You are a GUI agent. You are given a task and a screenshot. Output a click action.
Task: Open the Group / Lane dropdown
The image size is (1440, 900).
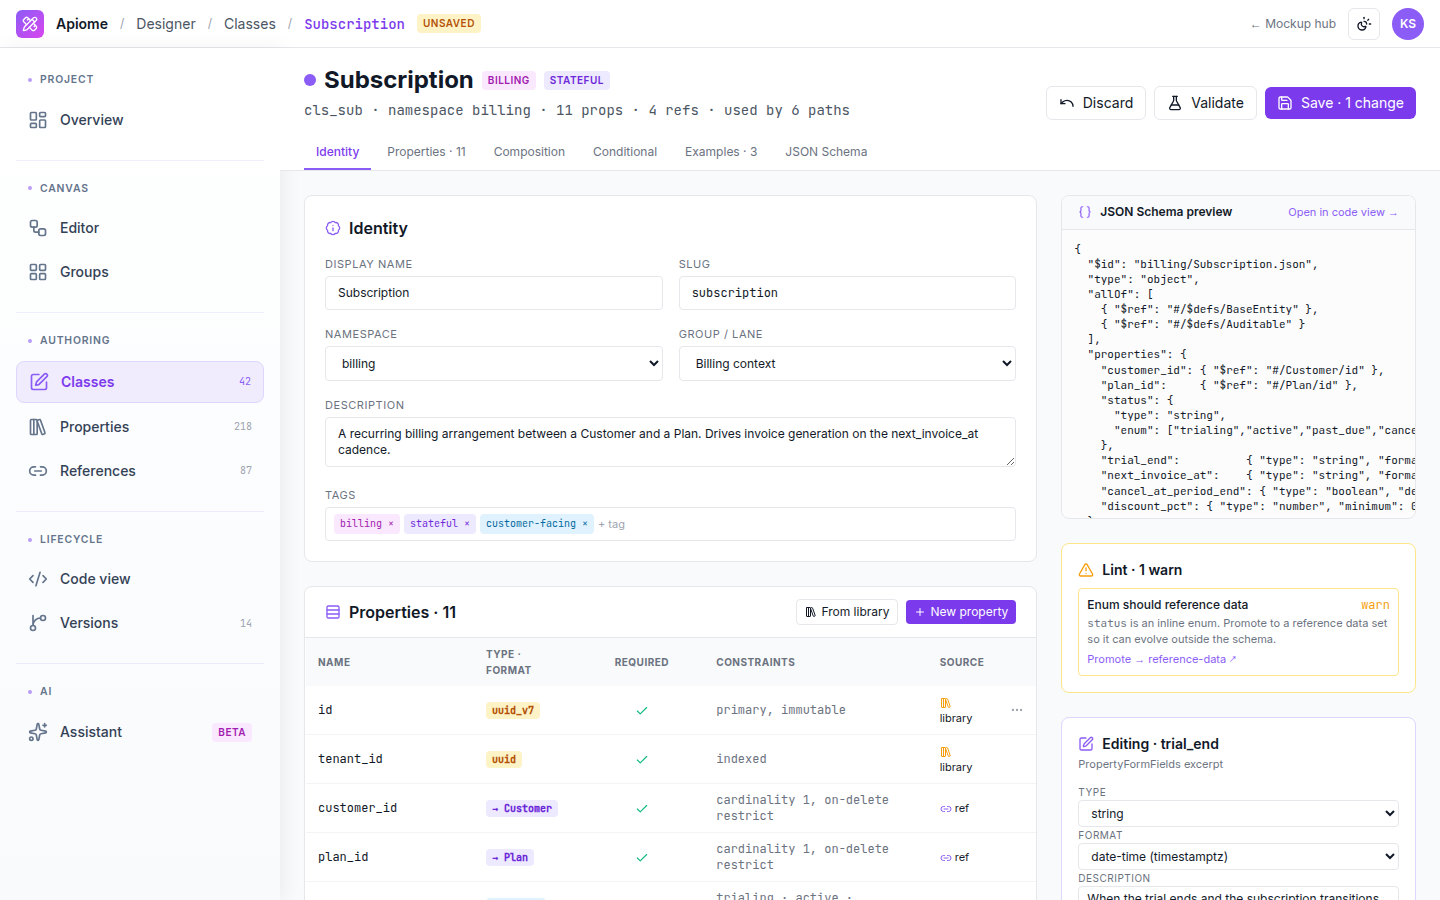(847, 364)
